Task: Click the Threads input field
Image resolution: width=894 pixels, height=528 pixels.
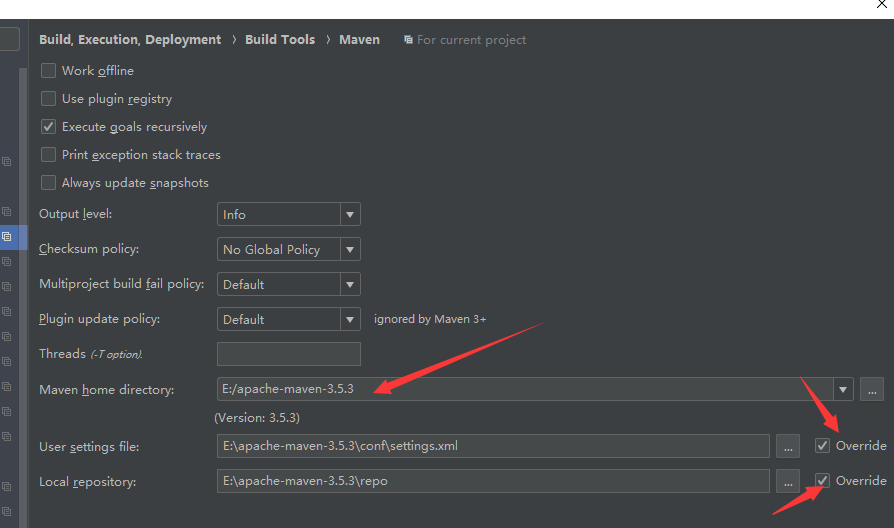Action: pyautogui.click(x=288, y=354)
